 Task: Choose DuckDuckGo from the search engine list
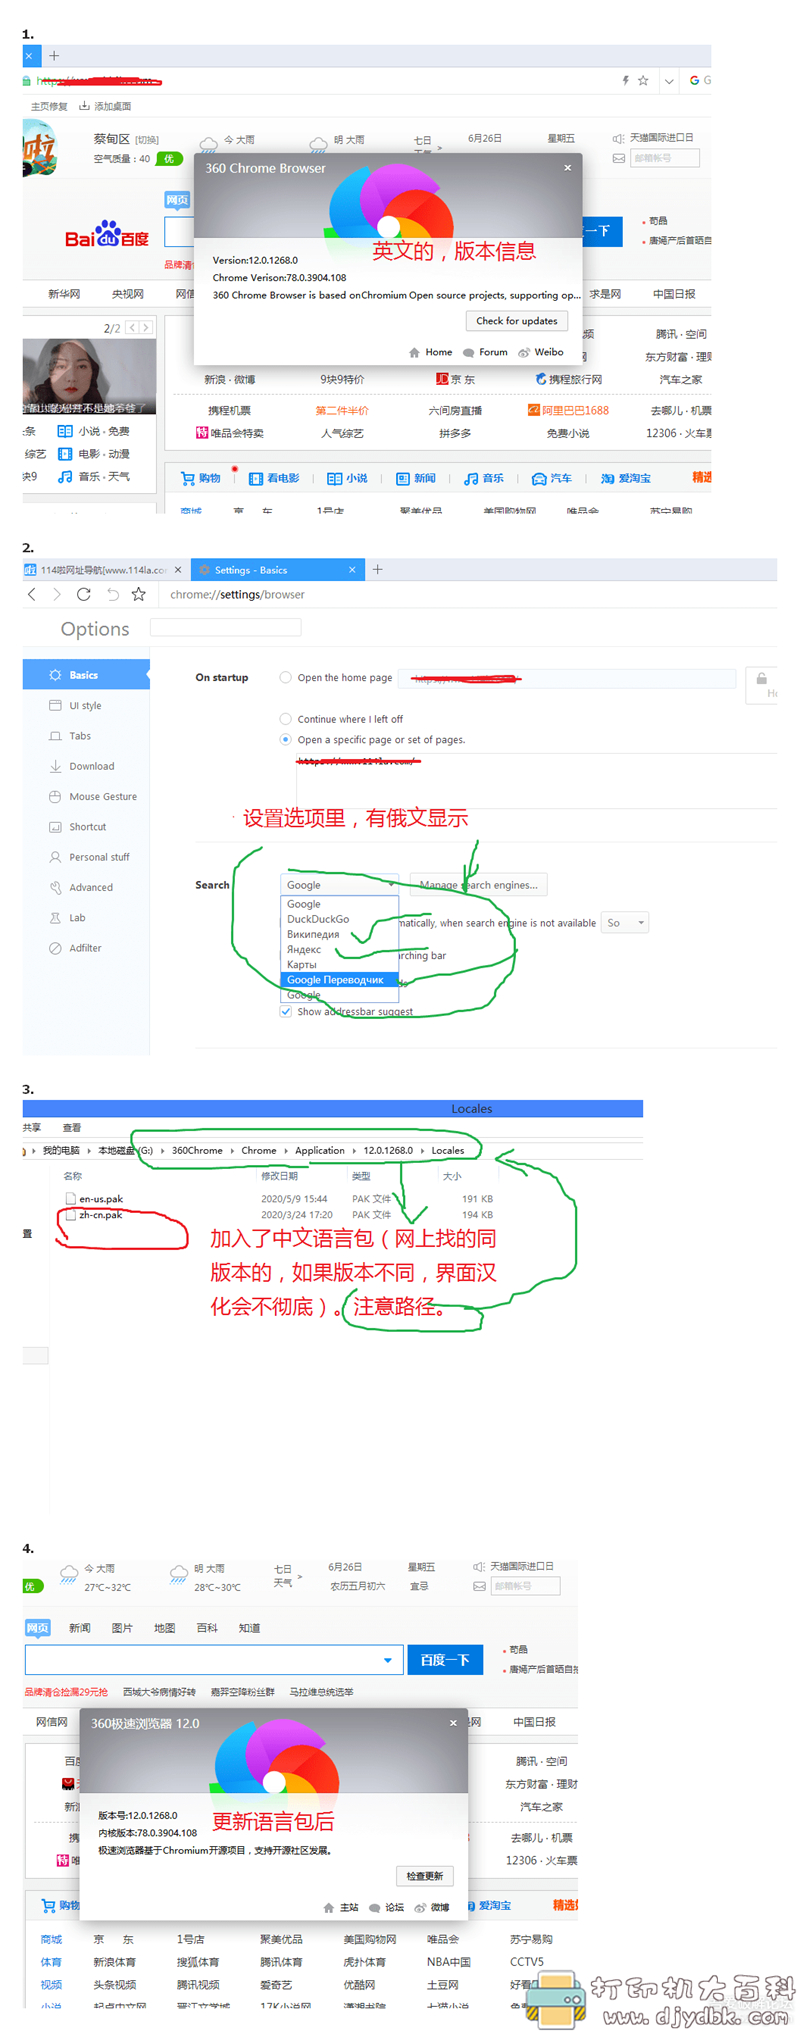point(339,919)
